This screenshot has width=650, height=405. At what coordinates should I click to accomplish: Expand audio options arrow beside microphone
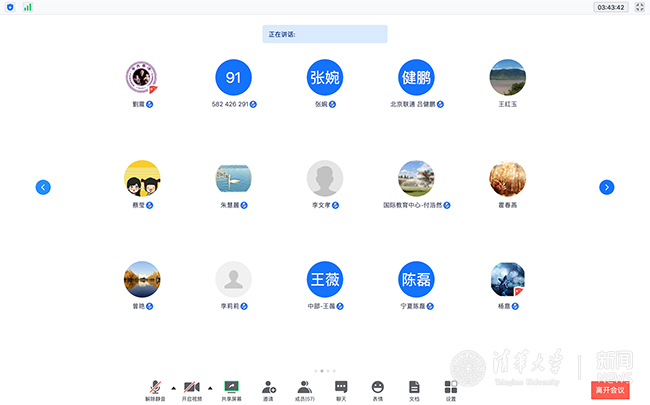(x=173, y=386)
